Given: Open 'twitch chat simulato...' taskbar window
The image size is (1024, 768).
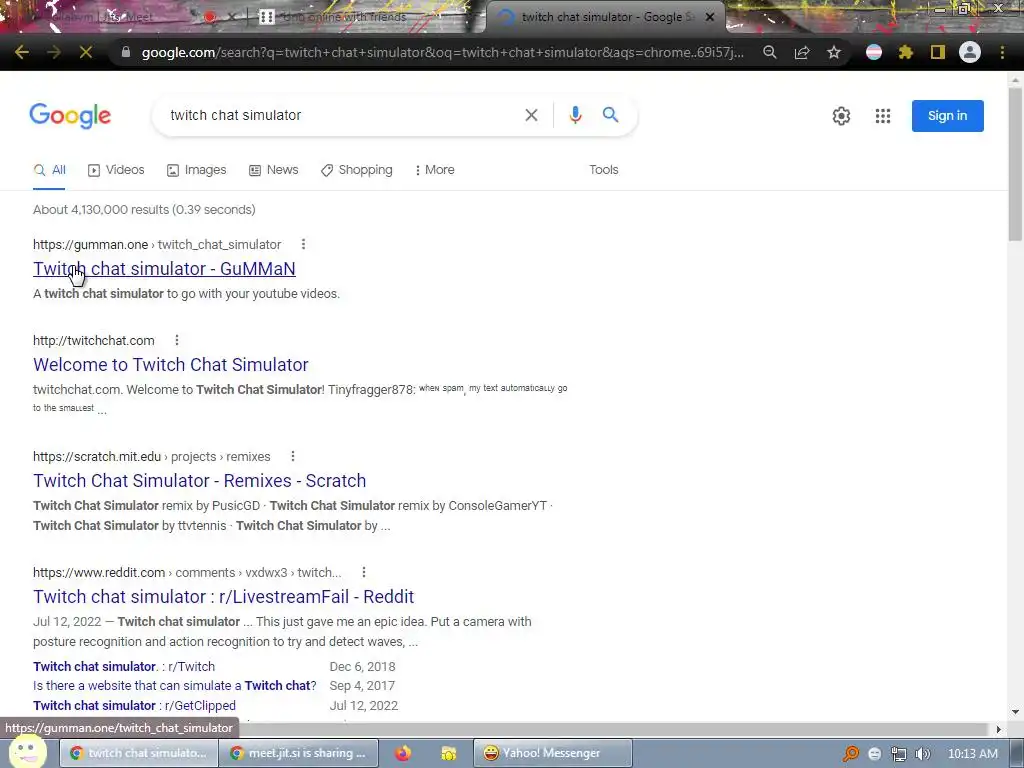Looking at the screenshot, I should pos(139,753).
